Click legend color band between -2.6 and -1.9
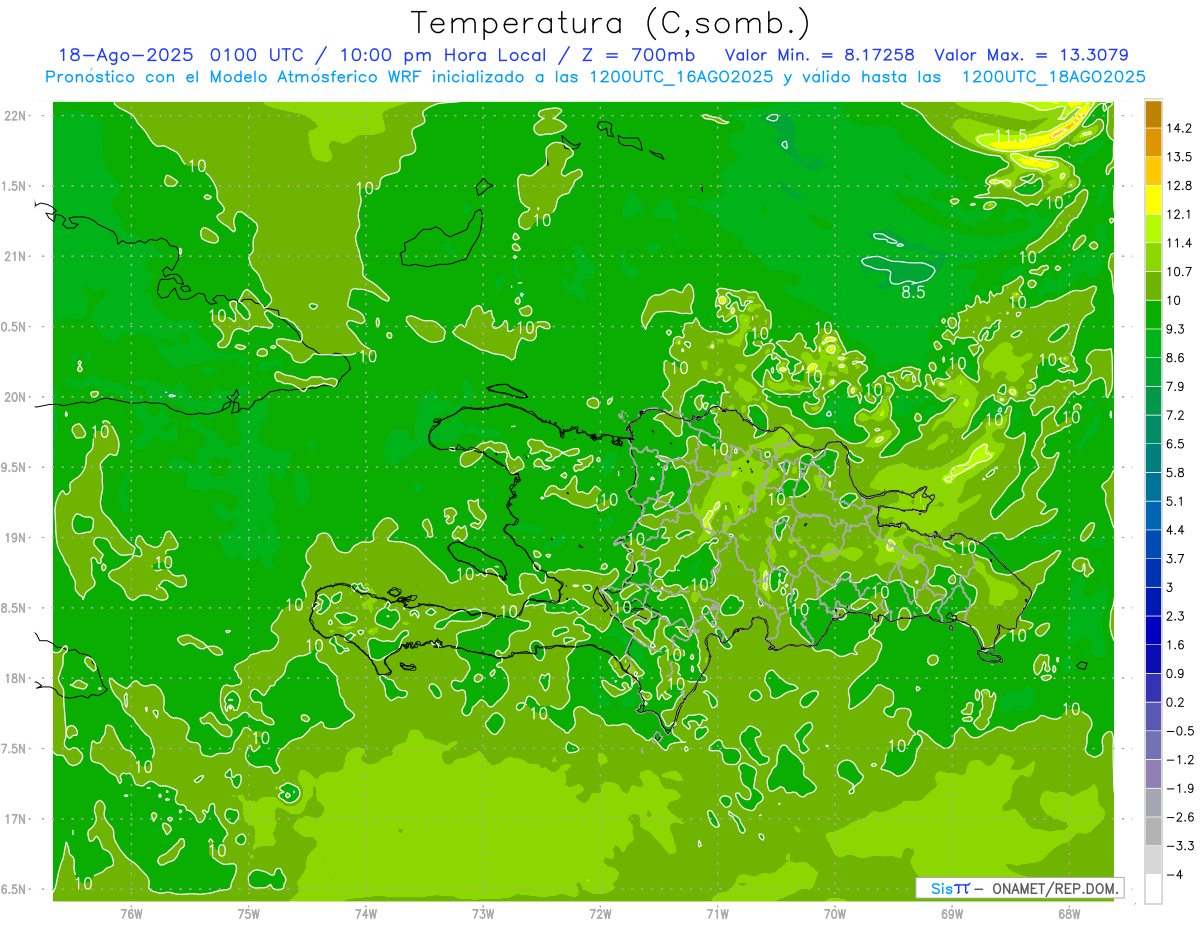This screenshot has height=927, width=1200. click(x=1153, y=802)
